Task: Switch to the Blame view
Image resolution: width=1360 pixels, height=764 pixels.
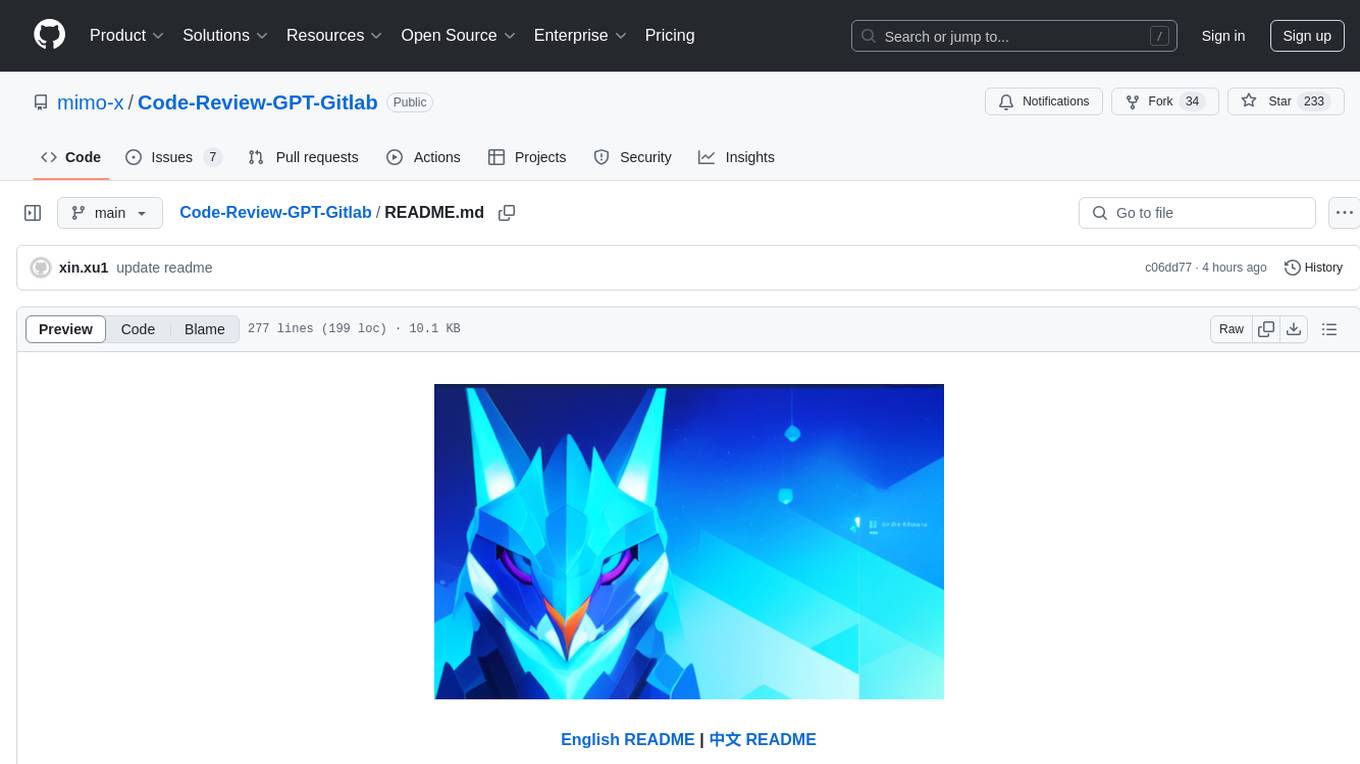Action: click(204, 329)
